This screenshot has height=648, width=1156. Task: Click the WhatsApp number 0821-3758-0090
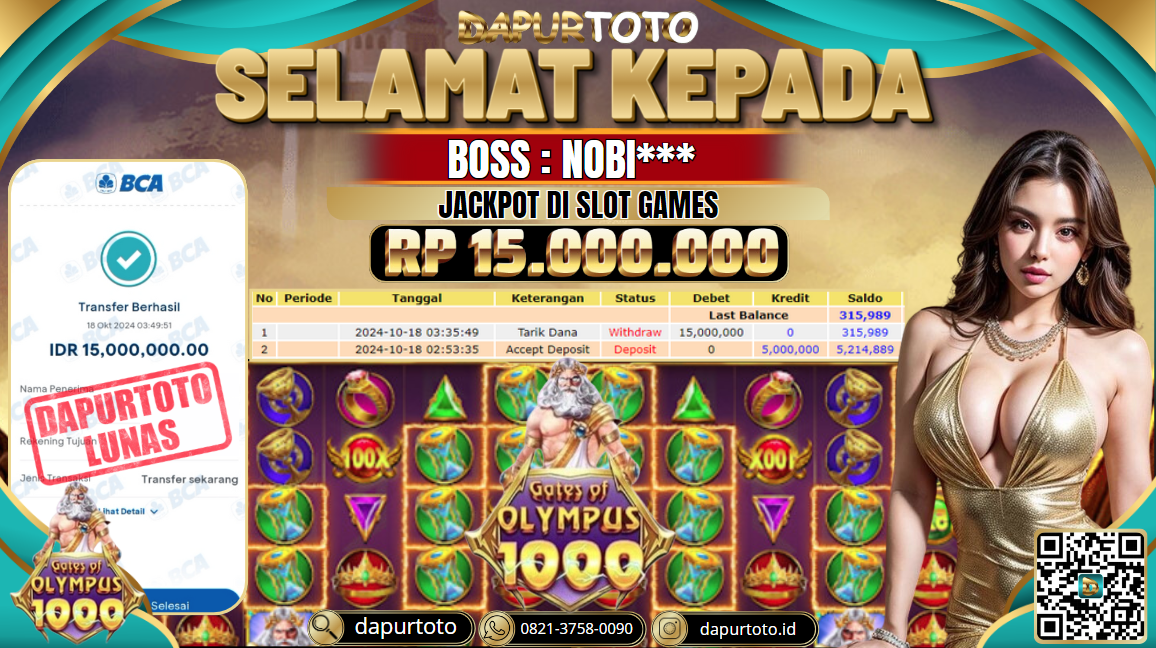(576, 629)
